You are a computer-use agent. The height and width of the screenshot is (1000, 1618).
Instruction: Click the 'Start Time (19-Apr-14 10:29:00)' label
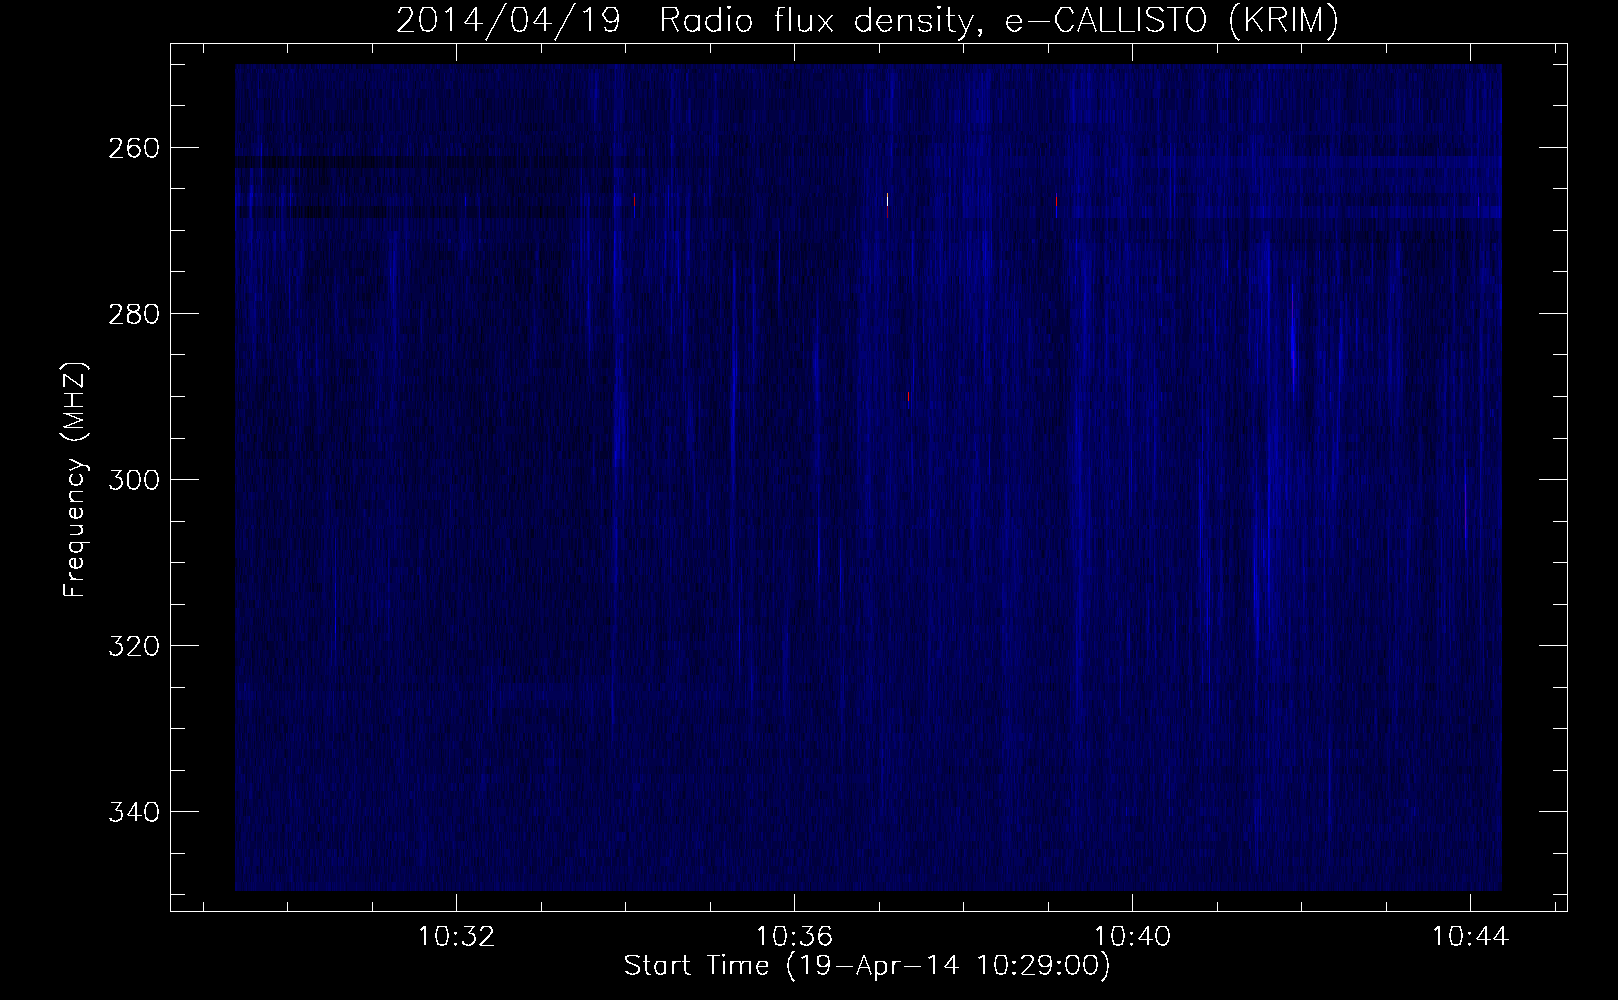point(867,966)
